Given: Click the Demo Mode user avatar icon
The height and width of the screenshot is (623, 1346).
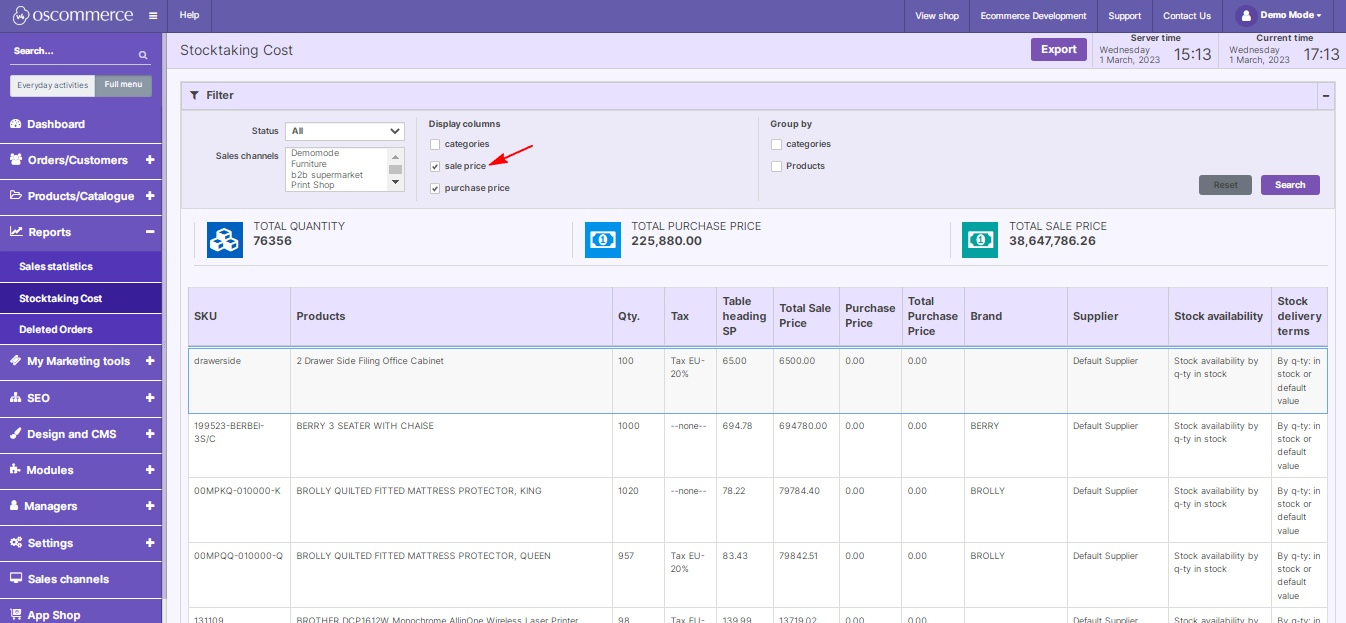Looking at the screenshot, I should 1245,15.
